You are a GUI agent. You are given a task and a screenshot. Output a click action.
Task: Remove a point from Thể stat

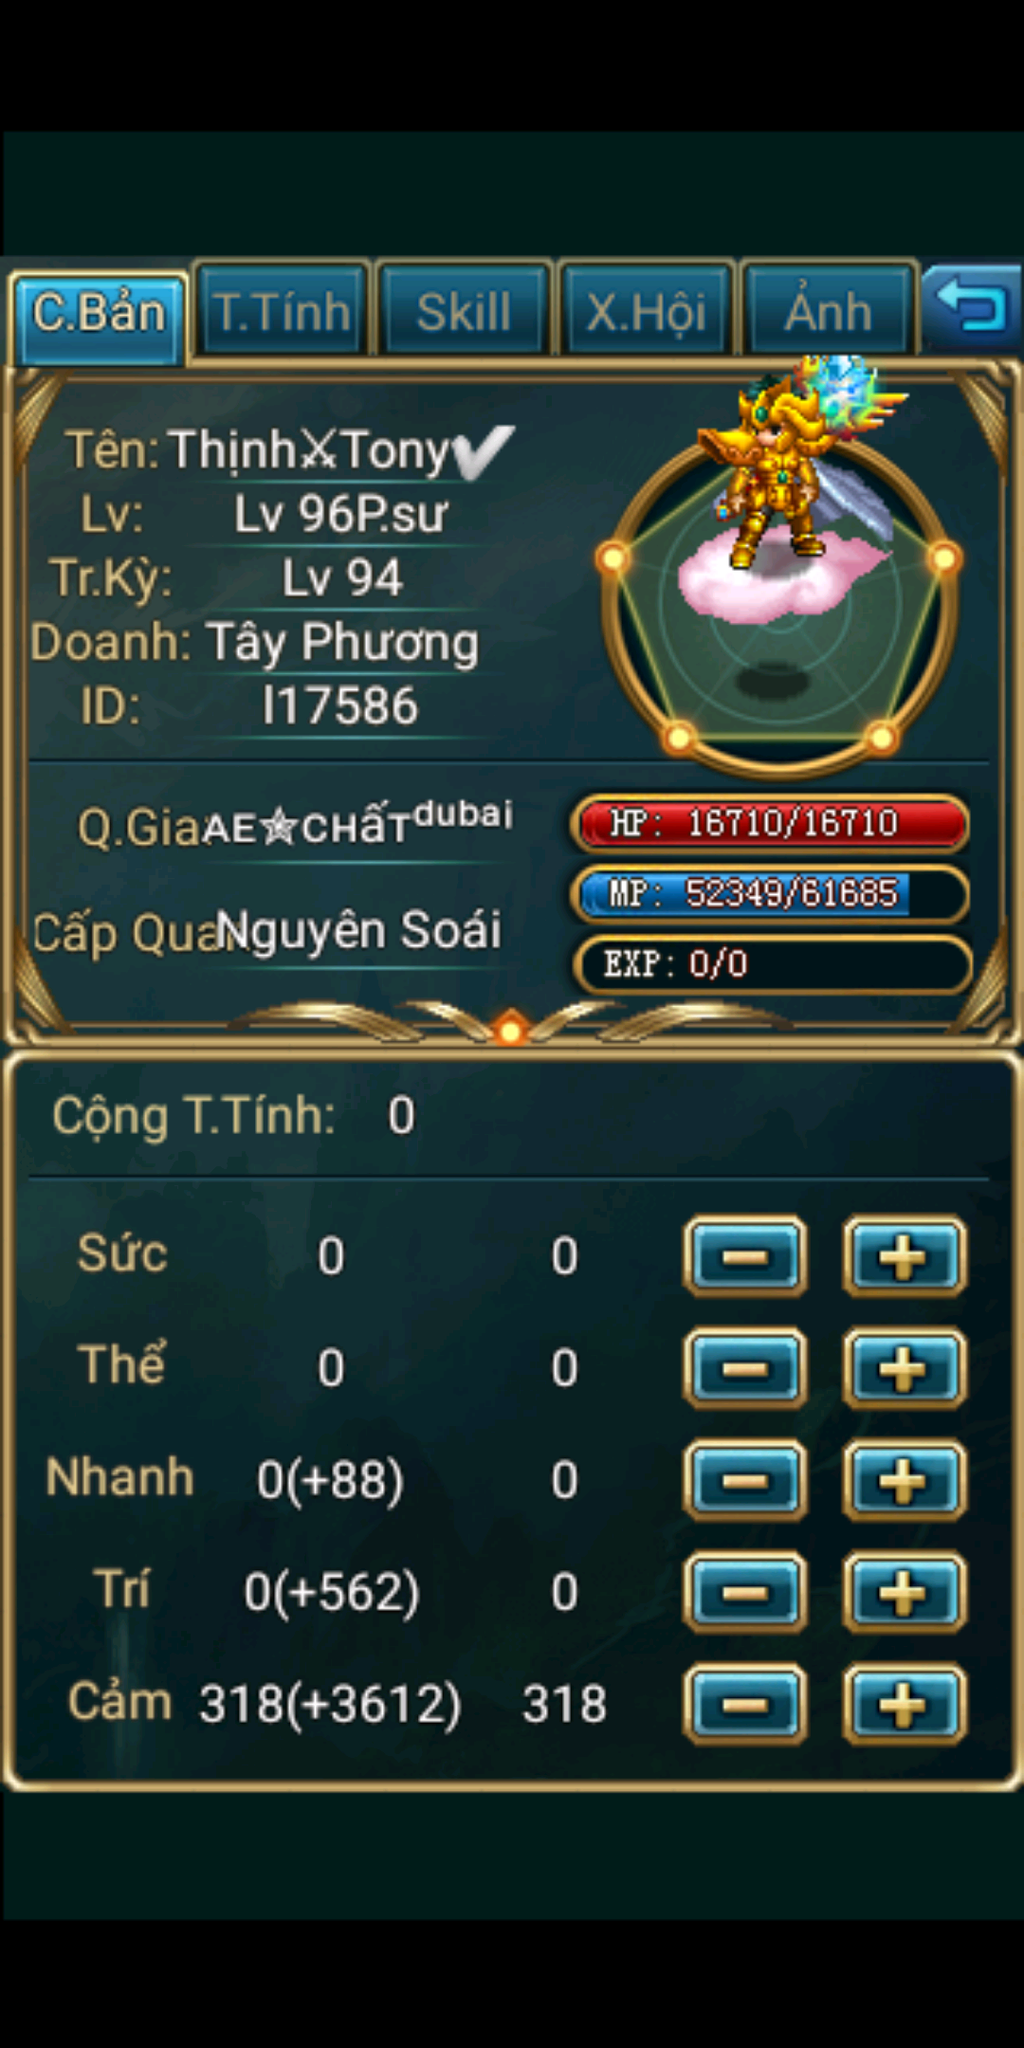click(x=745, y=1368)
